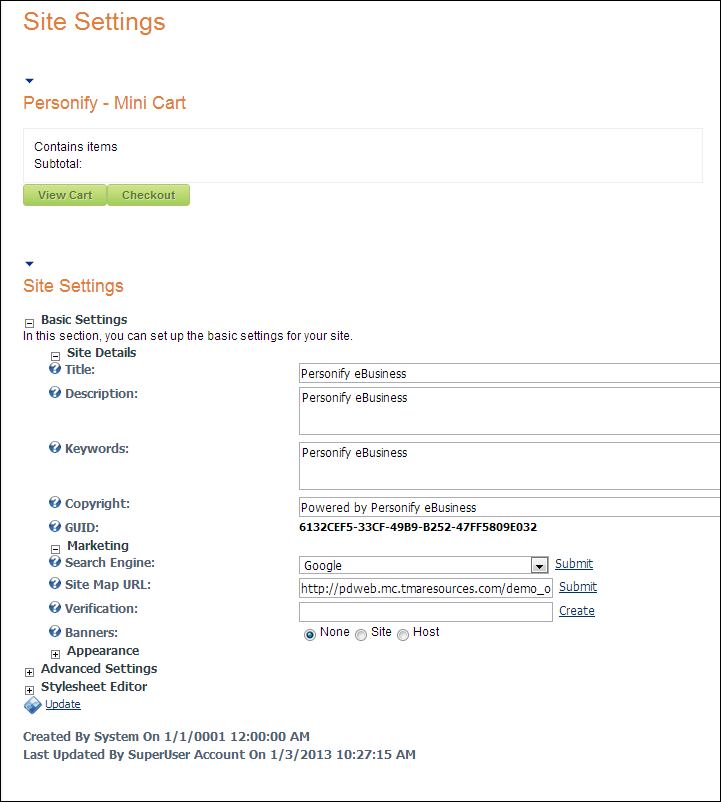The image size is (721, 802).
Task: Click the diamond icon beside Update
Action: [x=31, y=705]
